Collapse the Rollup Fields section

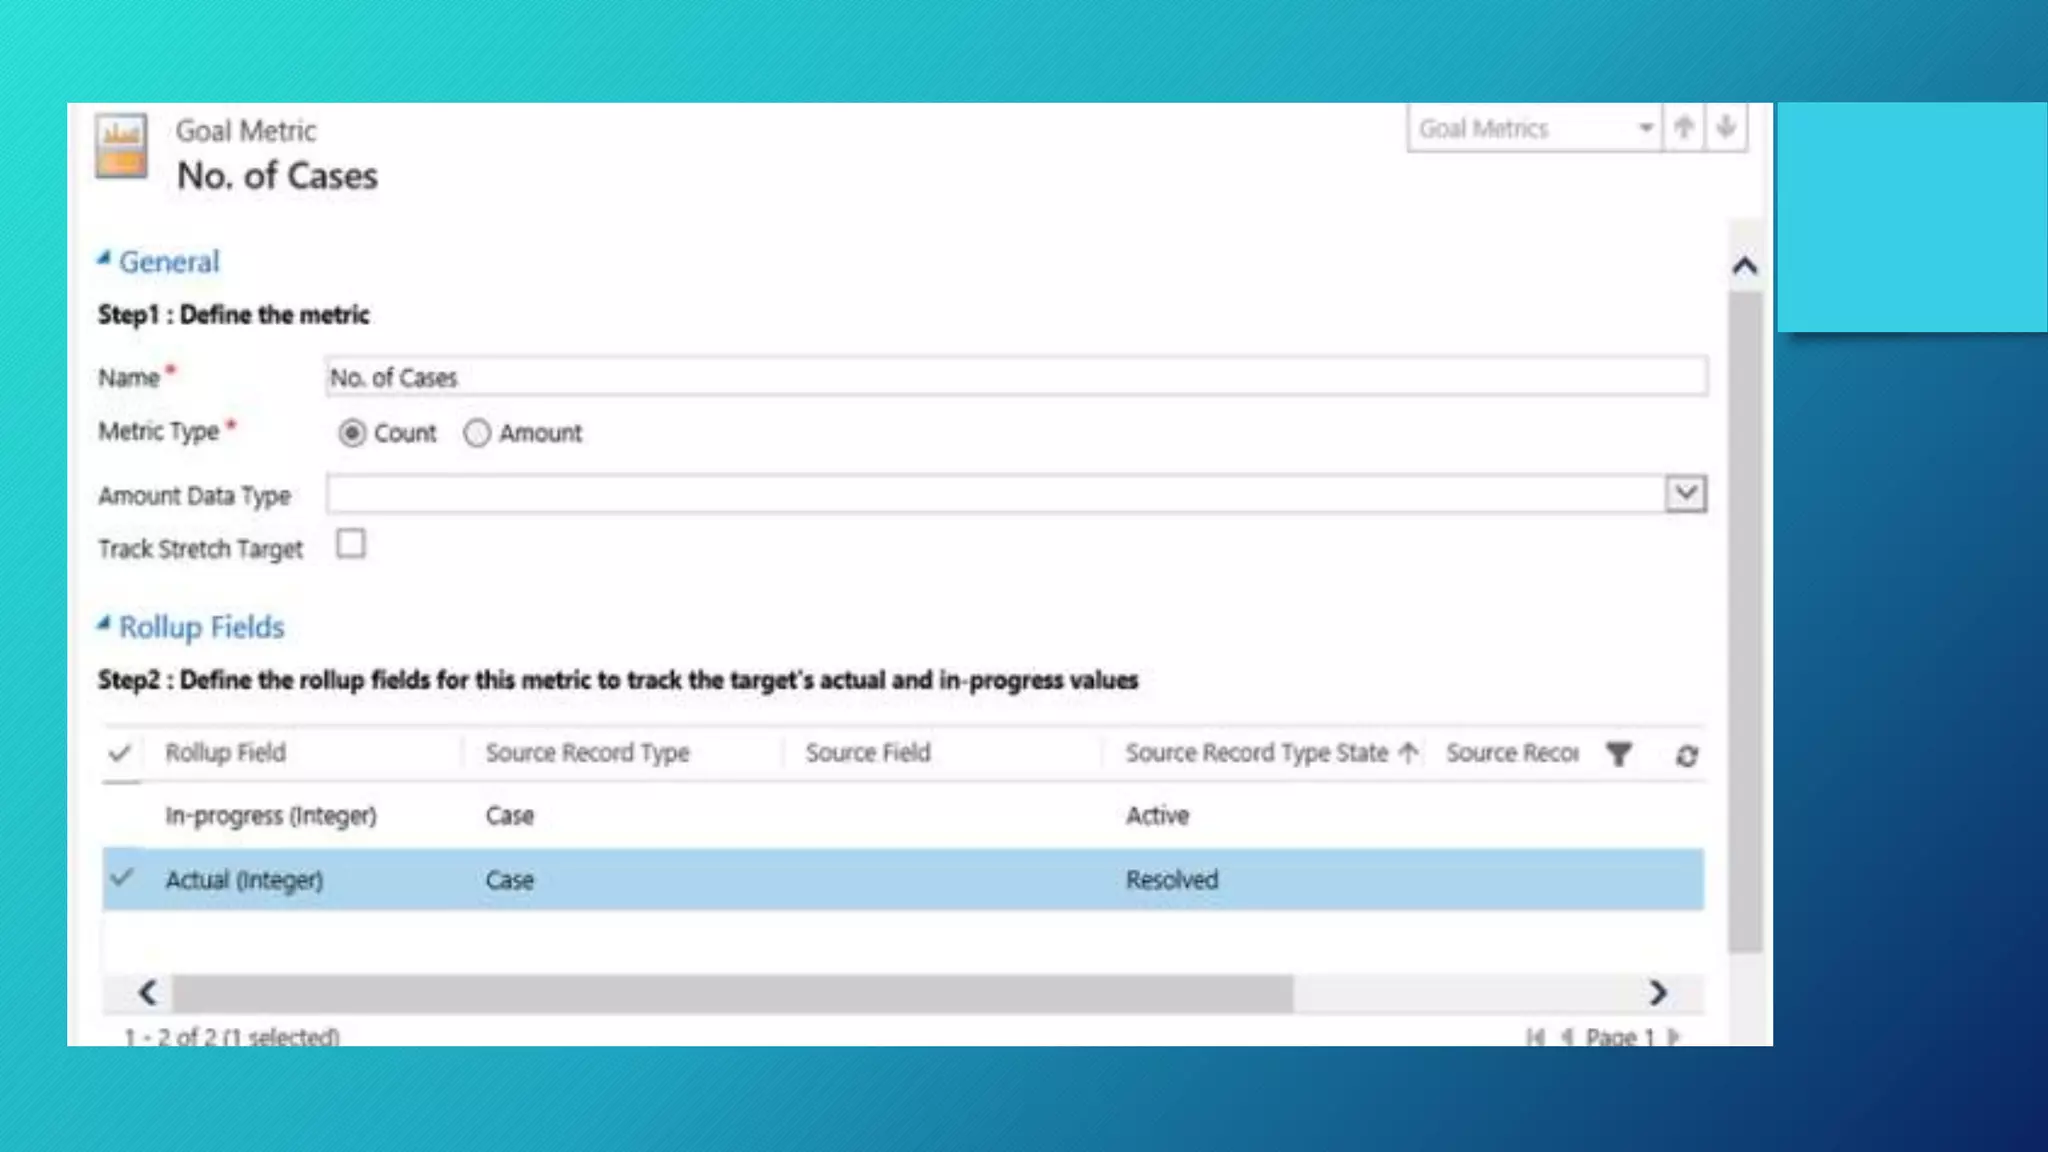point(104,625)
